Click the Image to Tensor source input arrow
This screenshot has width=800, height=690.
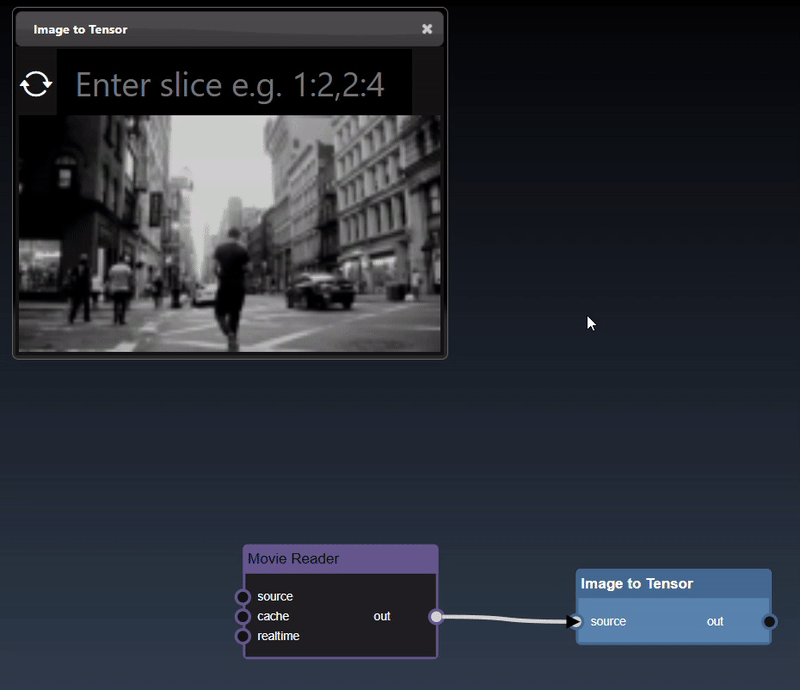click(x=573, y=622)
